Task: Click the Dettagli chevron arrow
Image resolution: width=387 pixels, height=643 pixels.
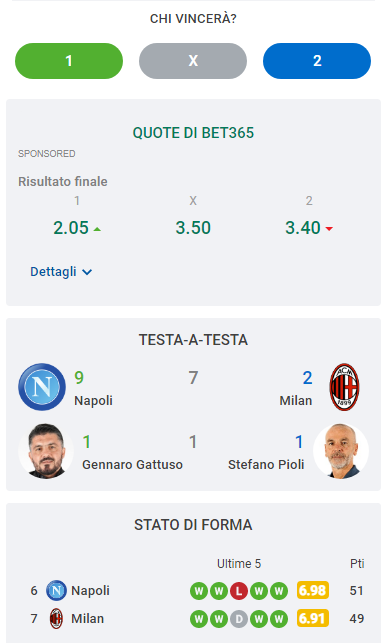Action: click(x=87, y=272)
